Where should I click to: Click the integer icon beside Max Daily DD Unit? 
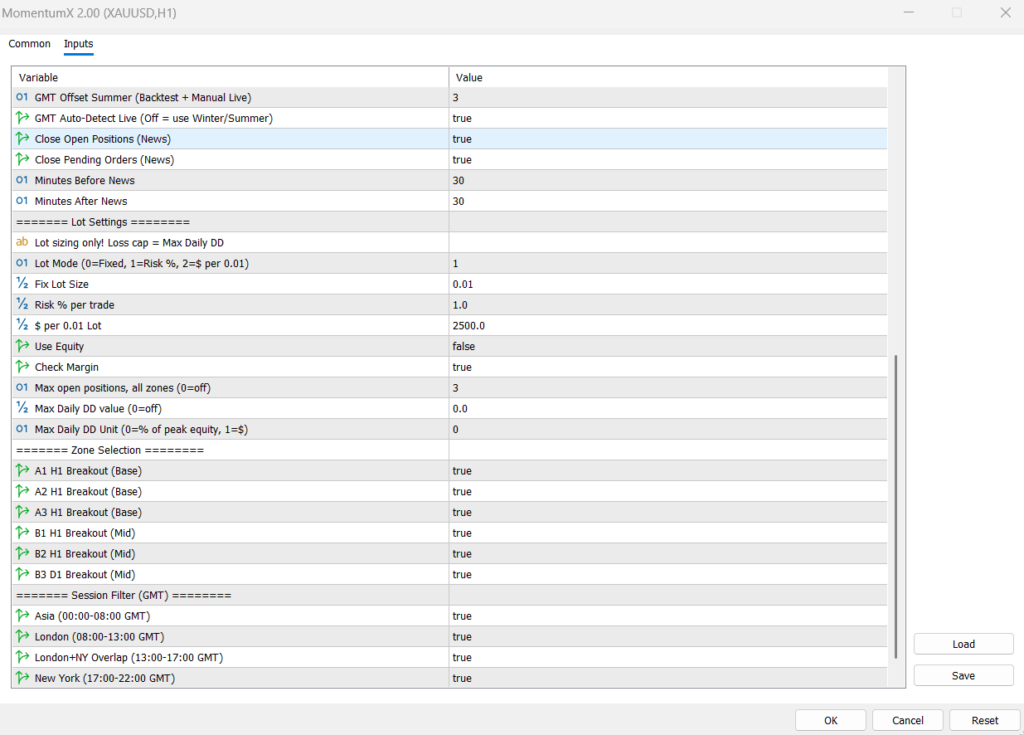pos(22,429)
